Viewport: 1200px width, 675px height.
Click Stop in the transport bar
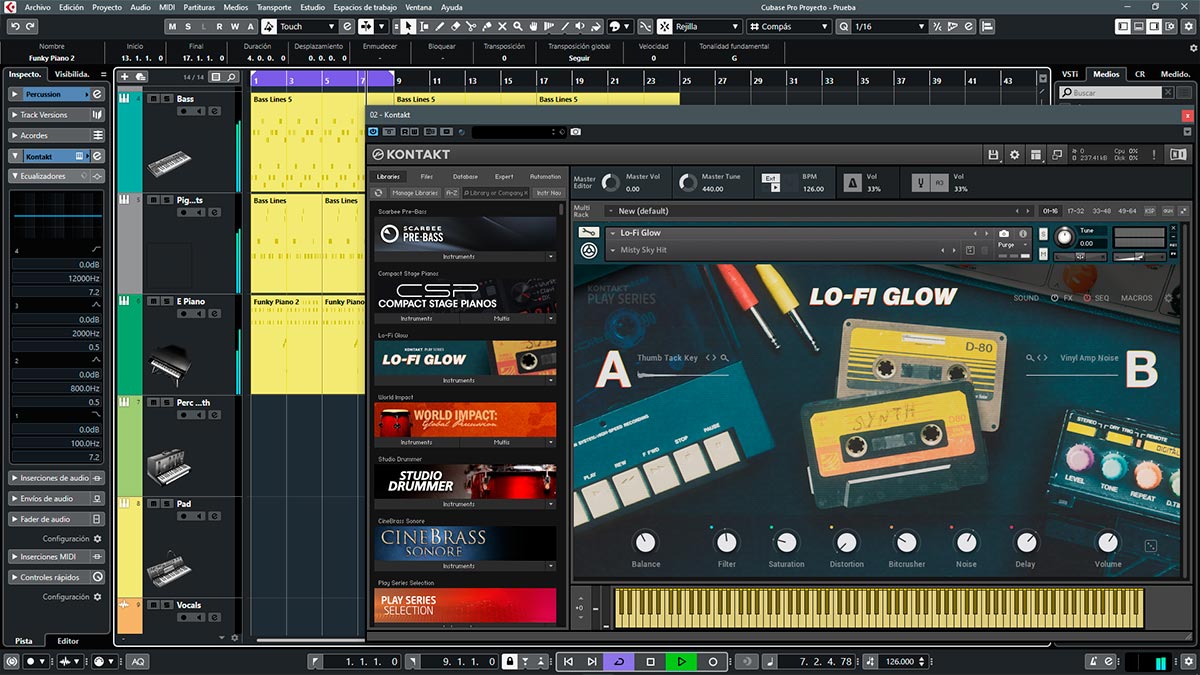pos(650,661)
